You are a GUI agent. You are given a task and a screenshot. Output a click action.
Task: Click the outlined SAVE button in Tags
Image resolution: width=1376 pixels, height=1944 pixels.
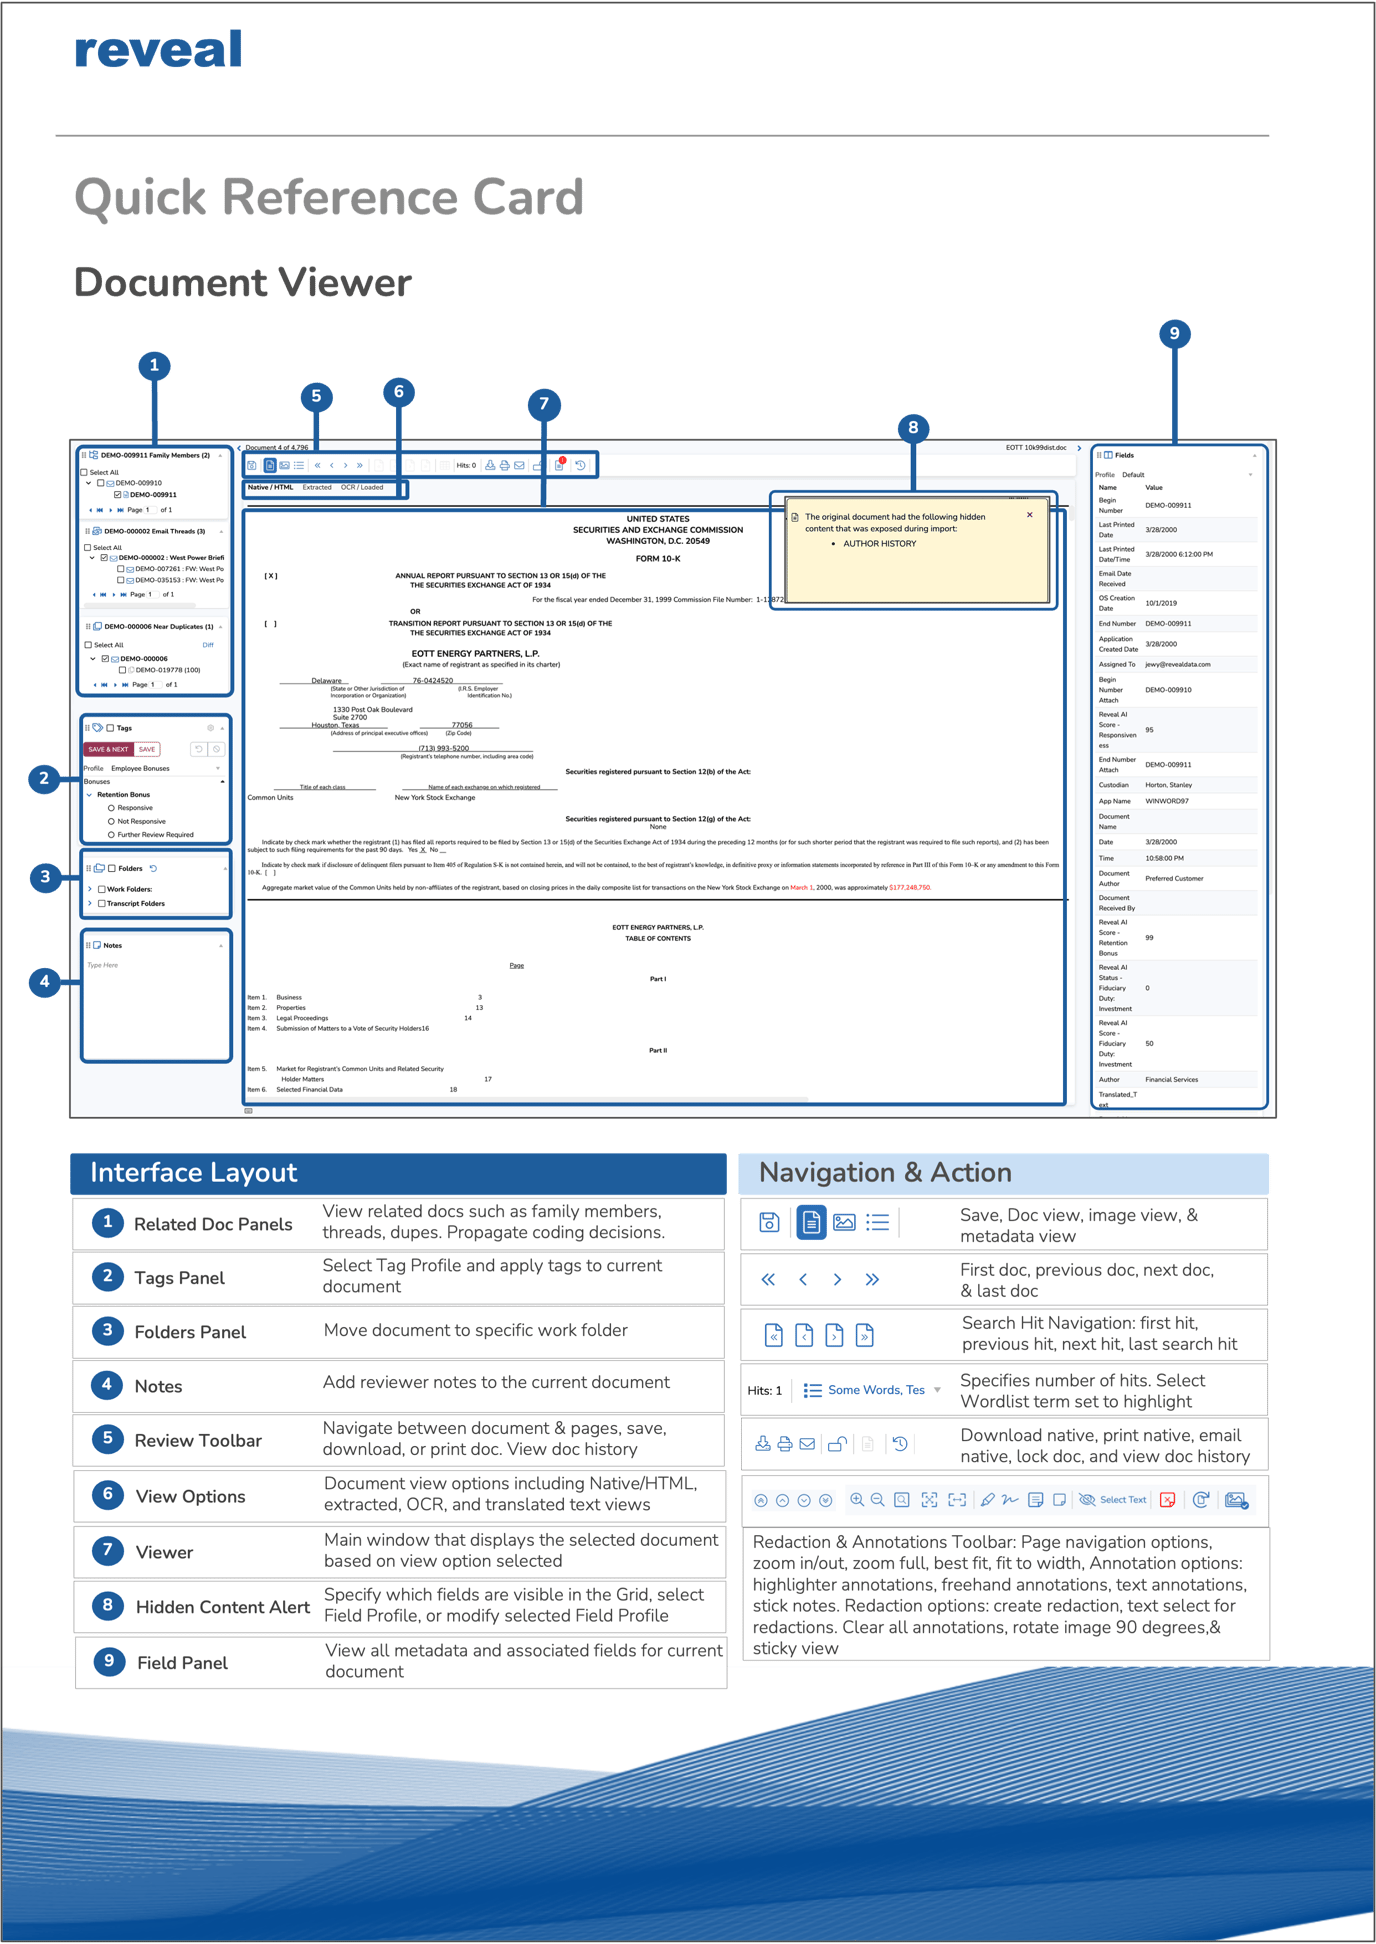[147, 749]
